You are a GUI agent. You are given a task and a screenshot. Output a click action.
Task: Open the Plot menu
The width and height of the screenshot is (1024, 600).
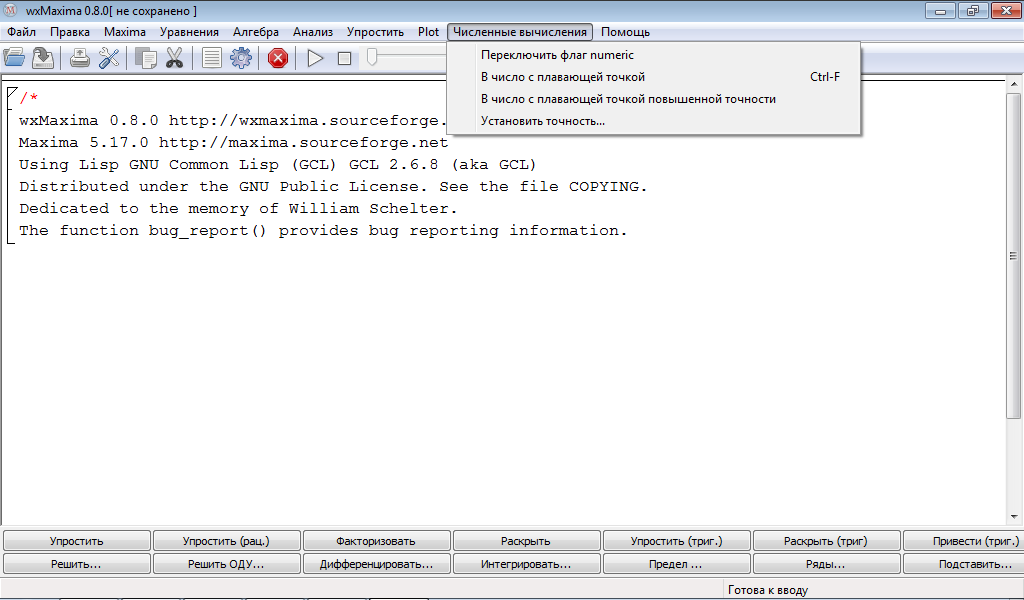[428, 32]
